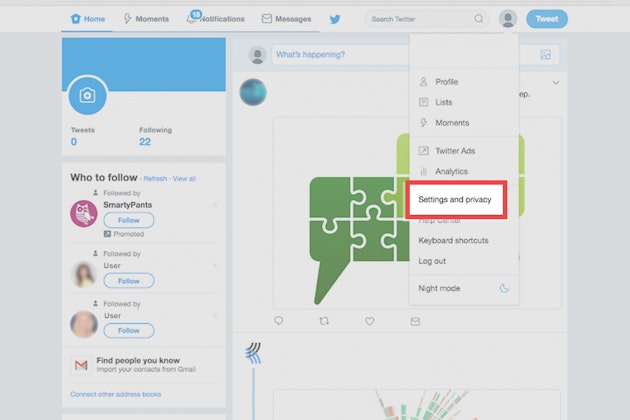The width and height of the screenshot is (630, 420).
Task: Click the Moments lightning icon in menu
Action: coord(423,123)
